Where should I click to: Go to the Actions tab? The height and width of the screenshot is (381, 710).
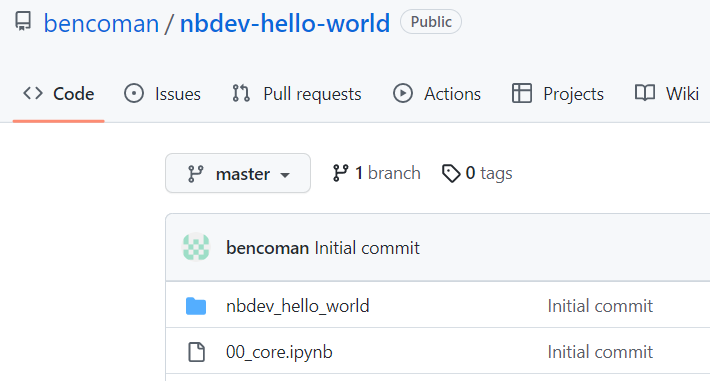click(x=437, y=94)
